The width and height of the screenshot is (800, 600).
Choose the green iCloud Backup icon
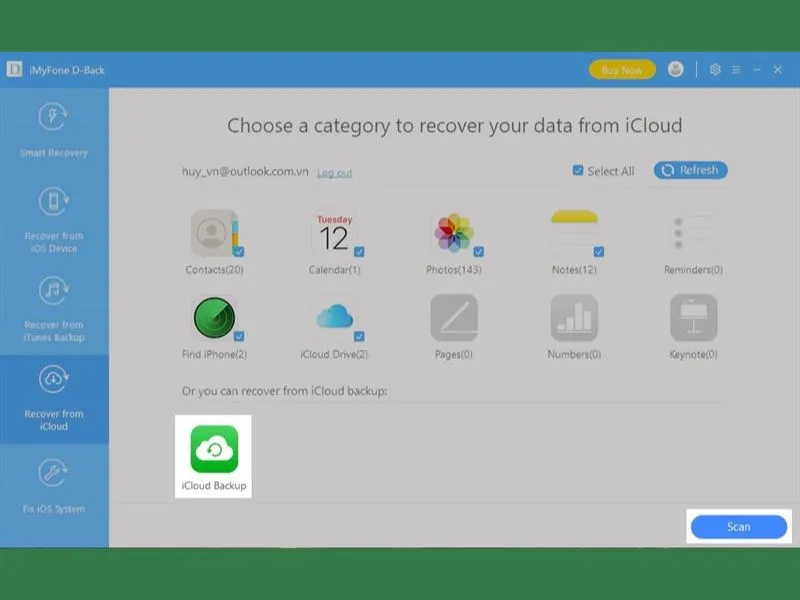point(214,449)
